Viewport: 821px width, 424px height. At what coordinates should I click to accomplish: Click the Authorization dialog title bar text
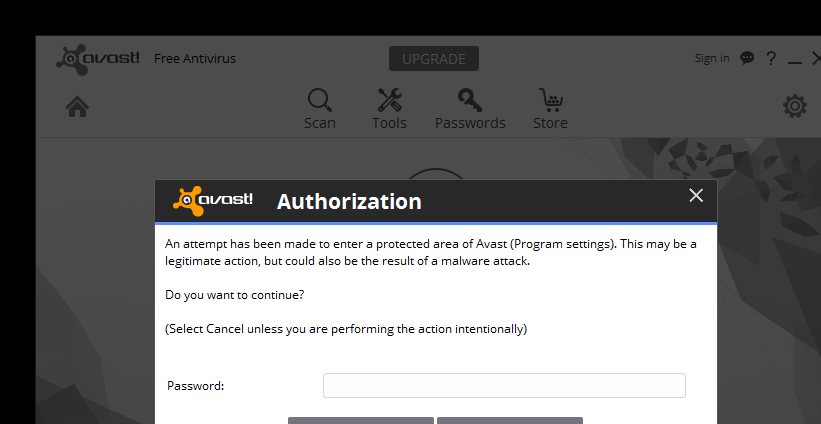click(349, 201)
